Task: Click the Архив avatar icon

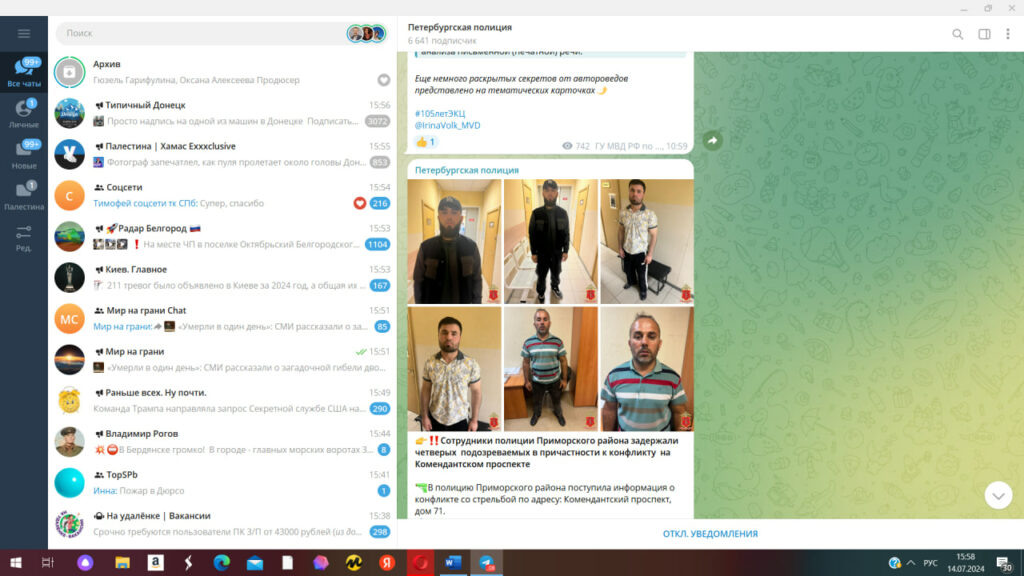Action: 69,72
